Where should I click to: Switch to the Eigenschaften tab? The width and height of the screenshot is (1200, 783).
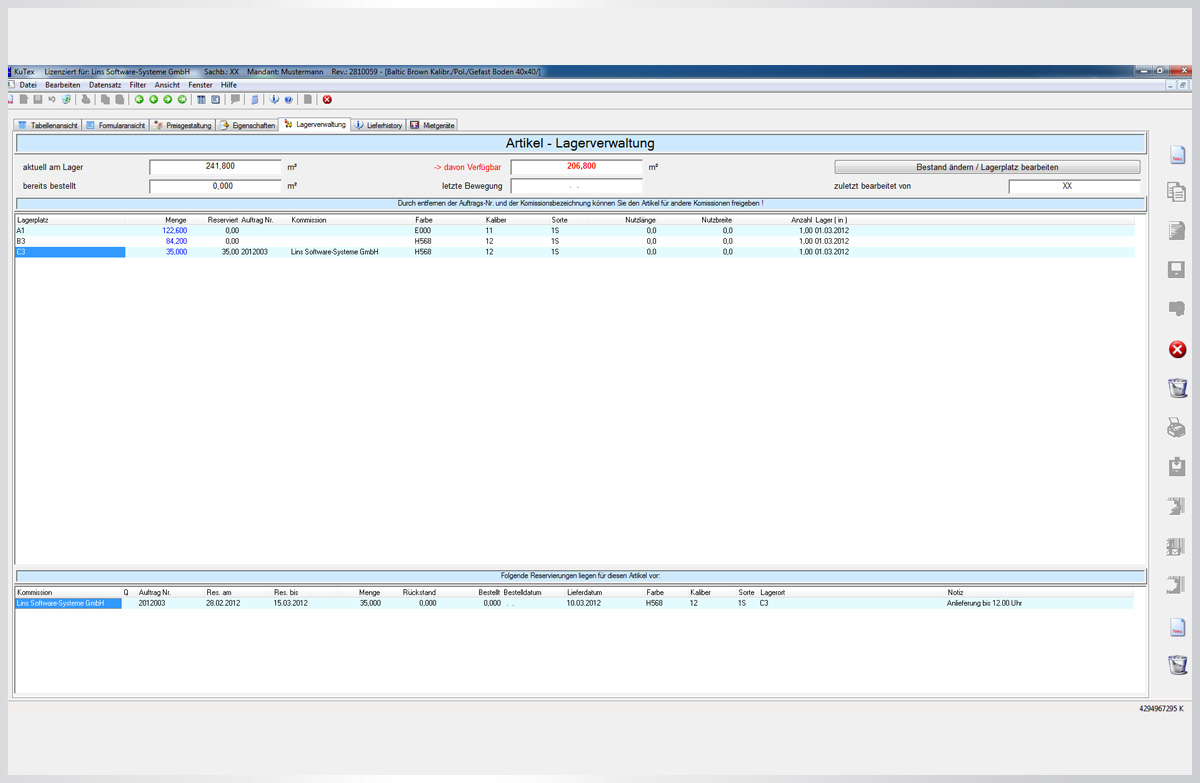coord(248,126)
